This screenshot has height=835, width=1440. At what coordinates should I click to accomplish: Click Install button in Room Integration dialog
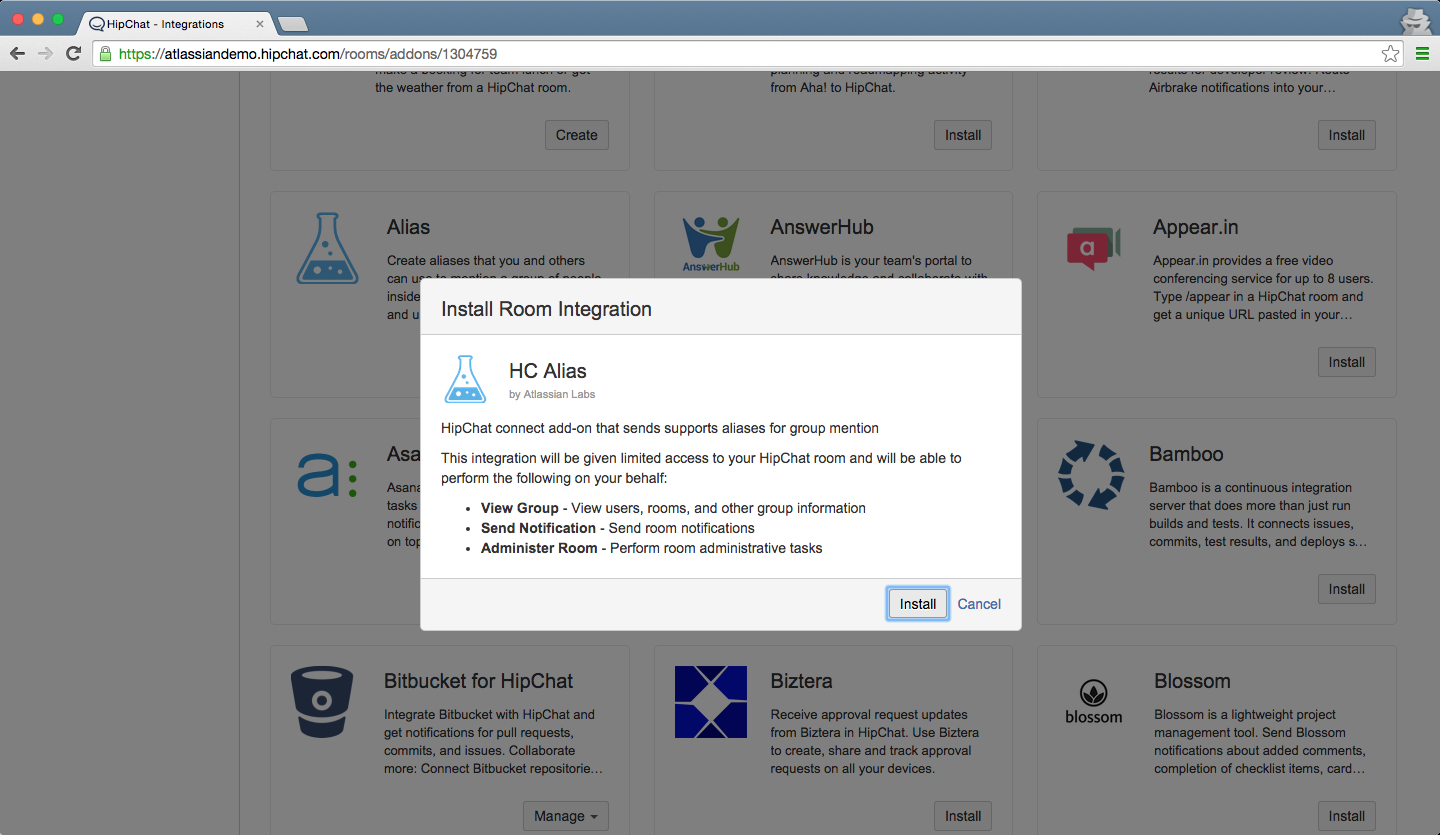(x=918, y=604)
